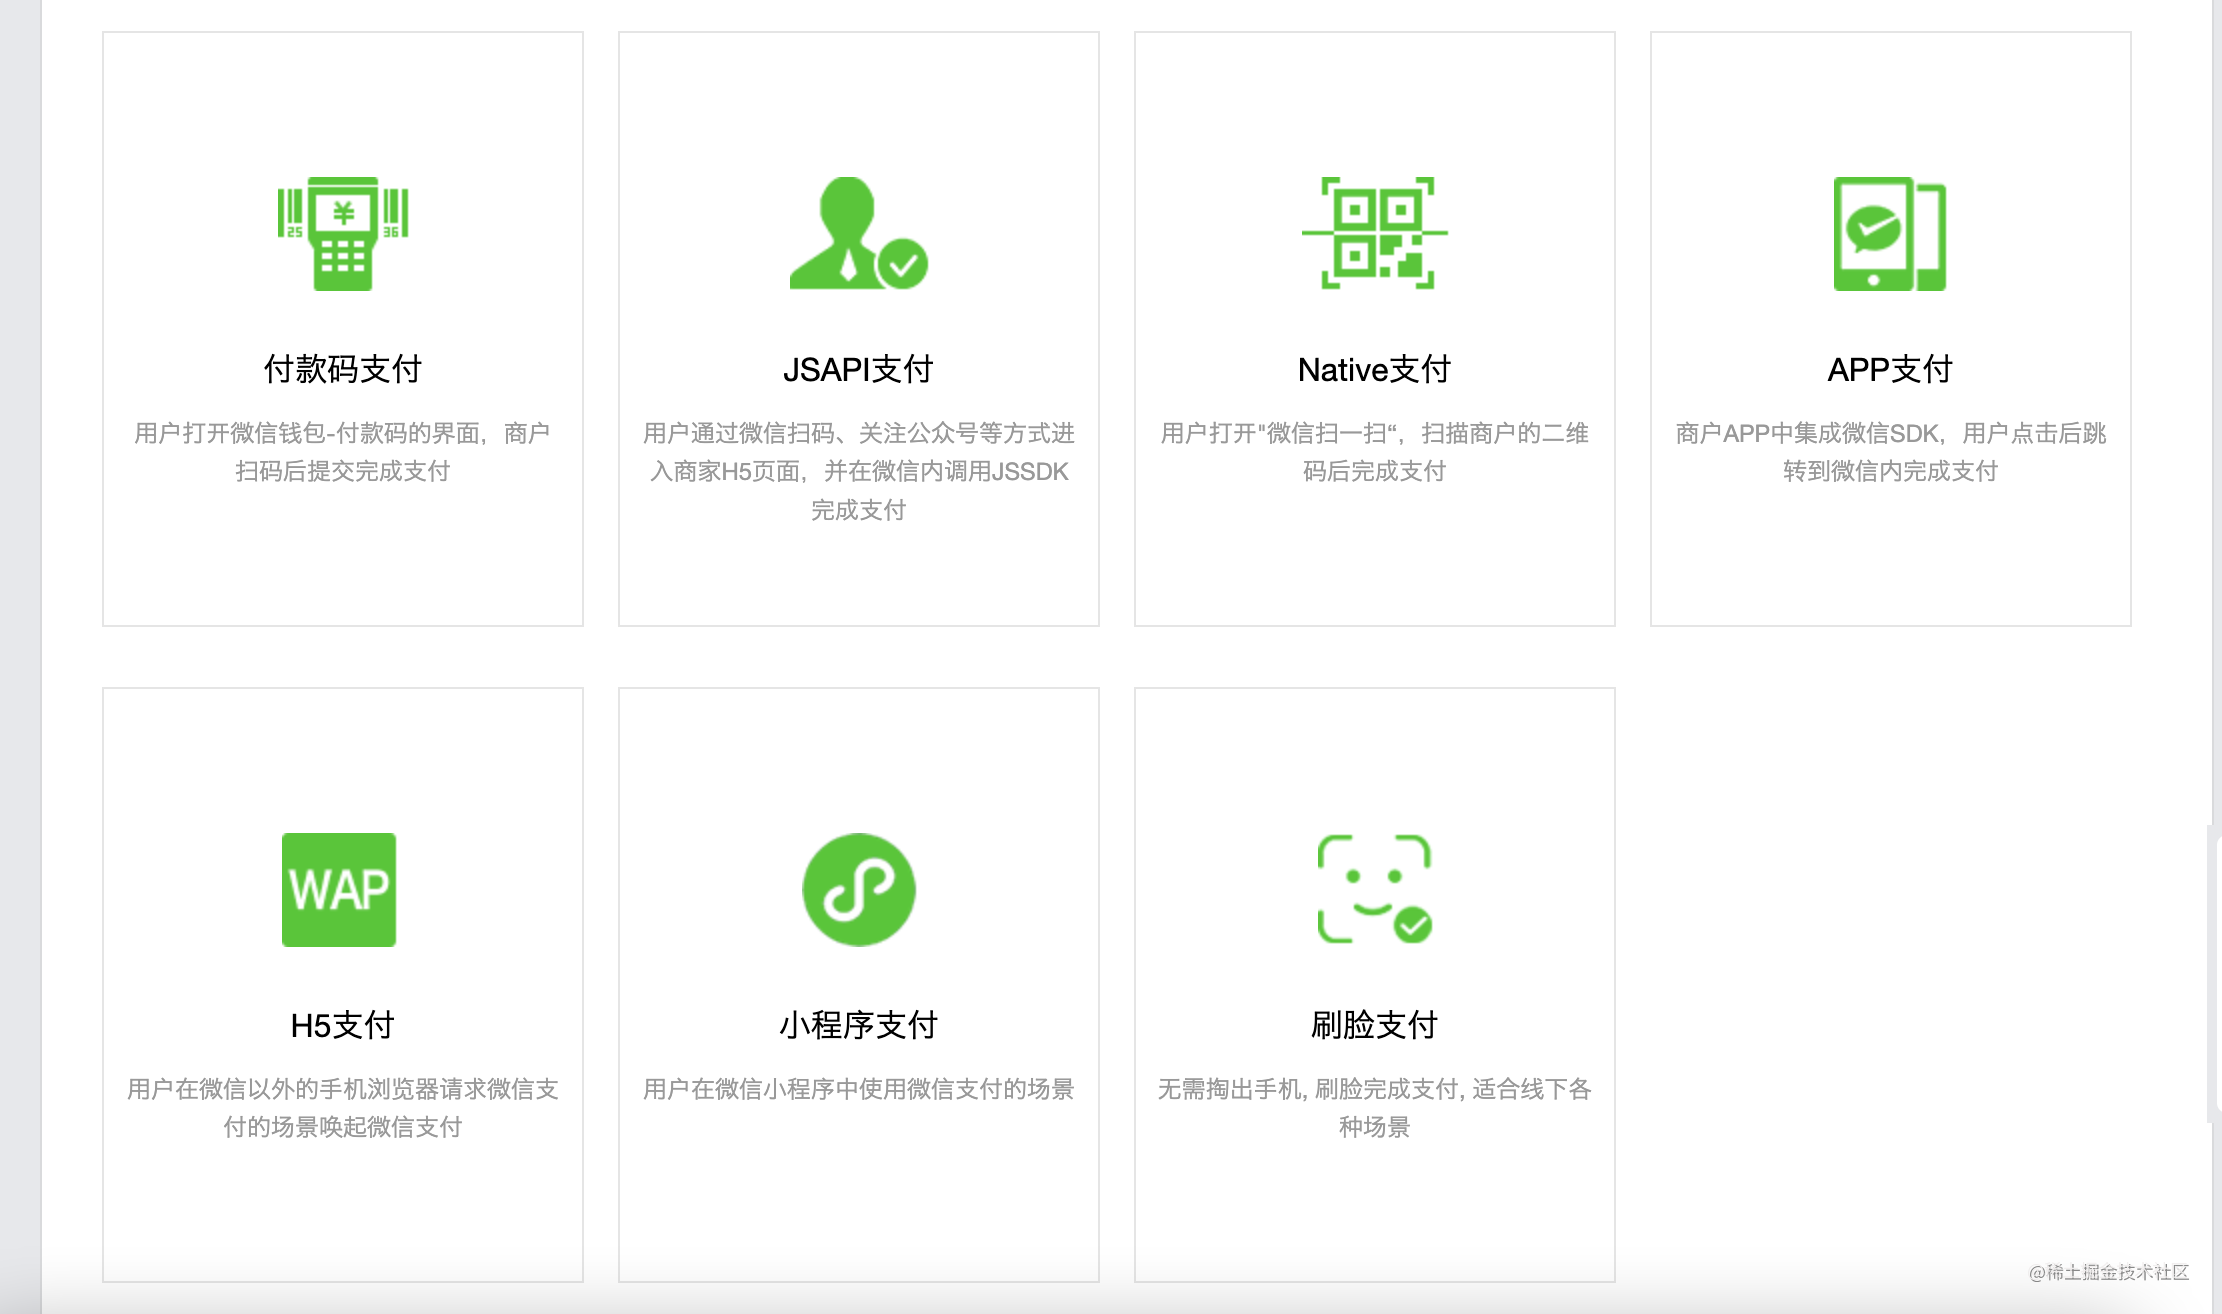This screenshot has width=2222, height=1314.
Task: Click the JSAPI支付 JSSDK description text
Action: point(858,471)
